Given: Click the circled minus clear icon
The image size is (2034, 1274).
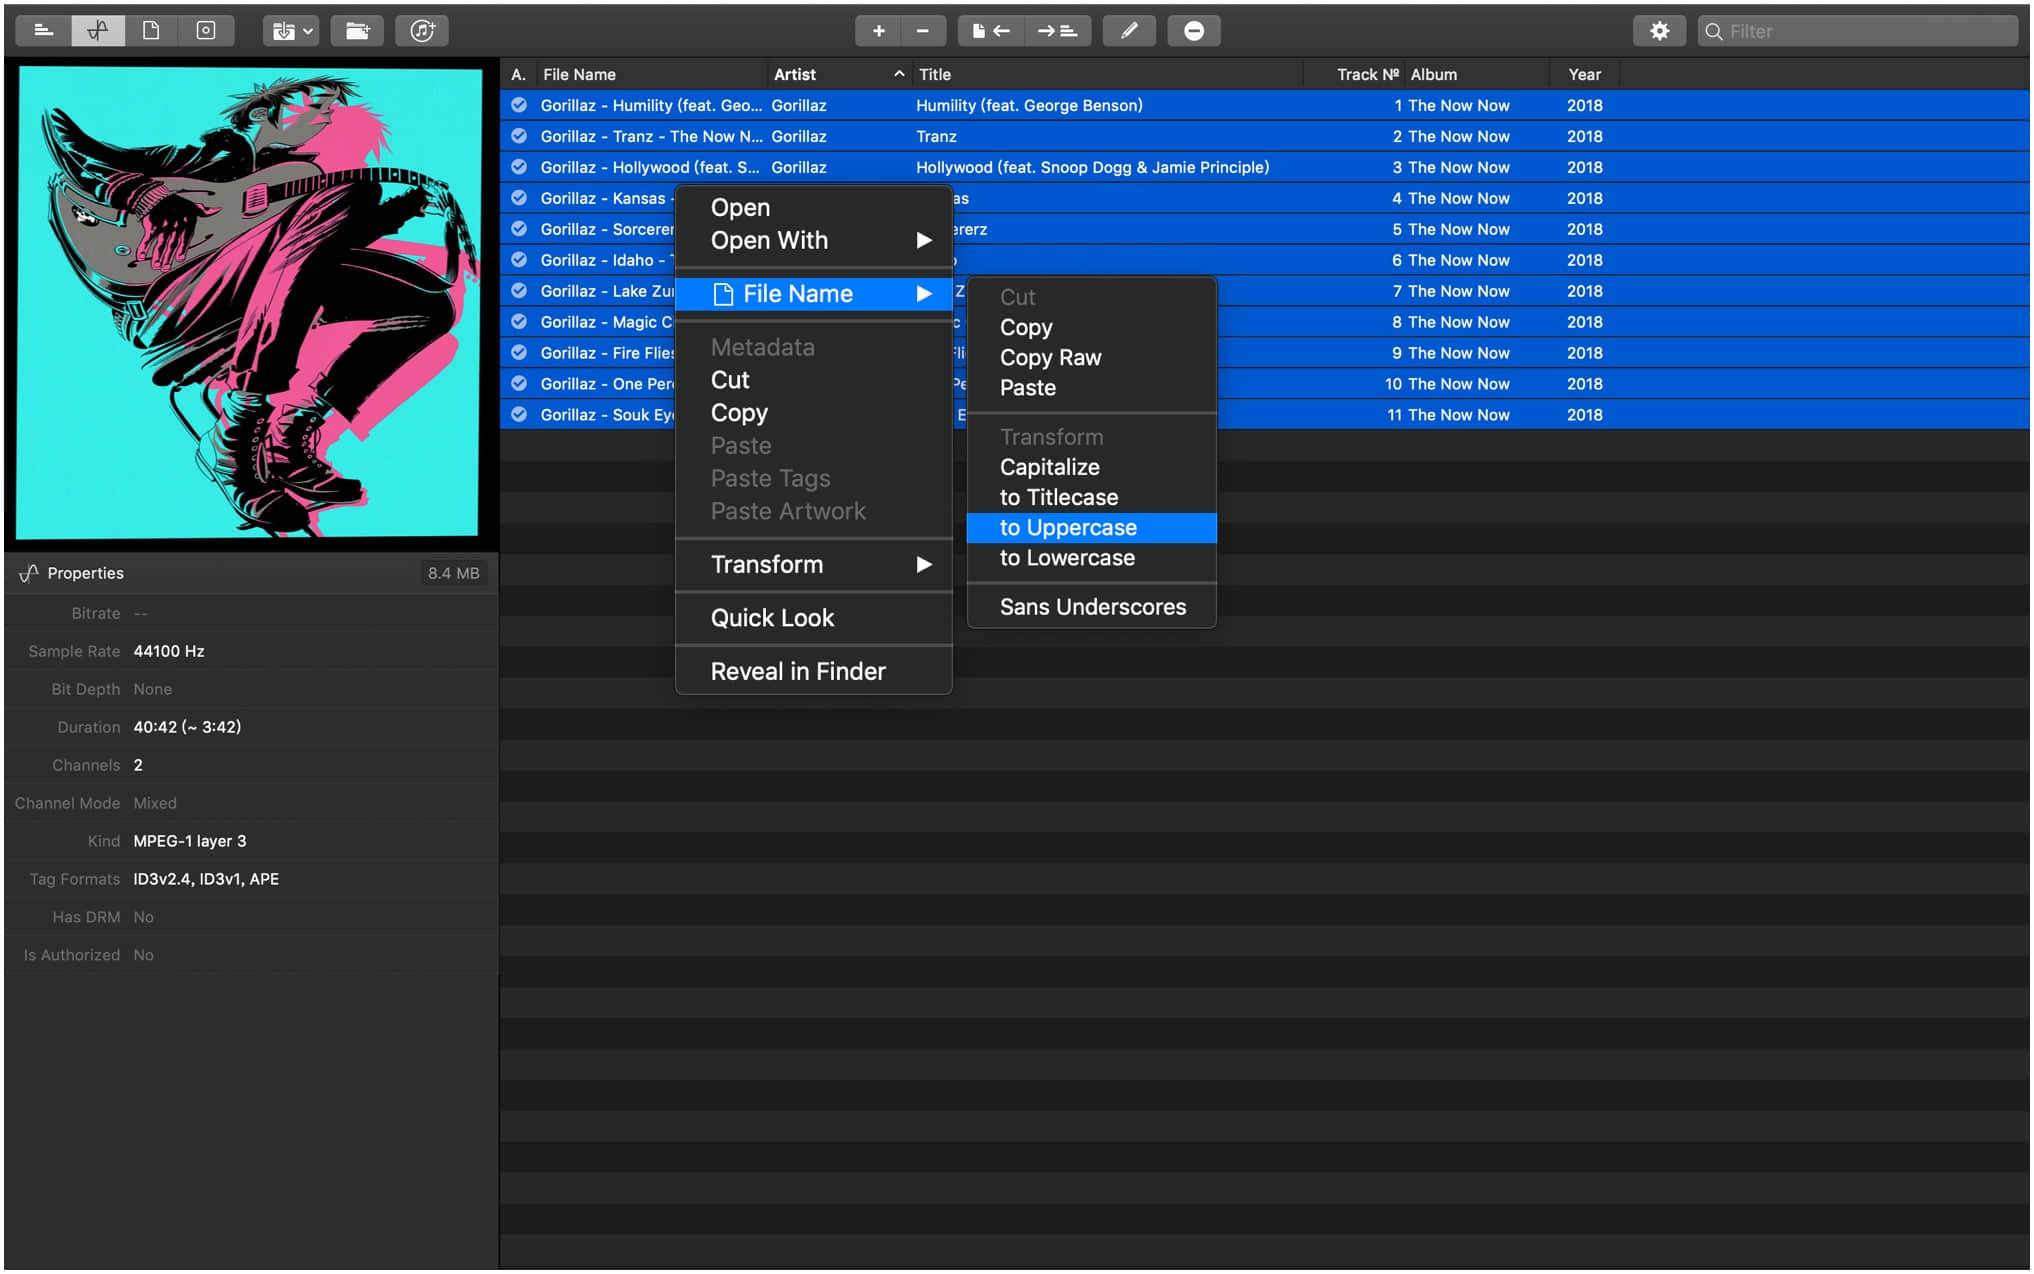Looking at the screenshot, I should pyautogui.click(x=1194, y=31).
